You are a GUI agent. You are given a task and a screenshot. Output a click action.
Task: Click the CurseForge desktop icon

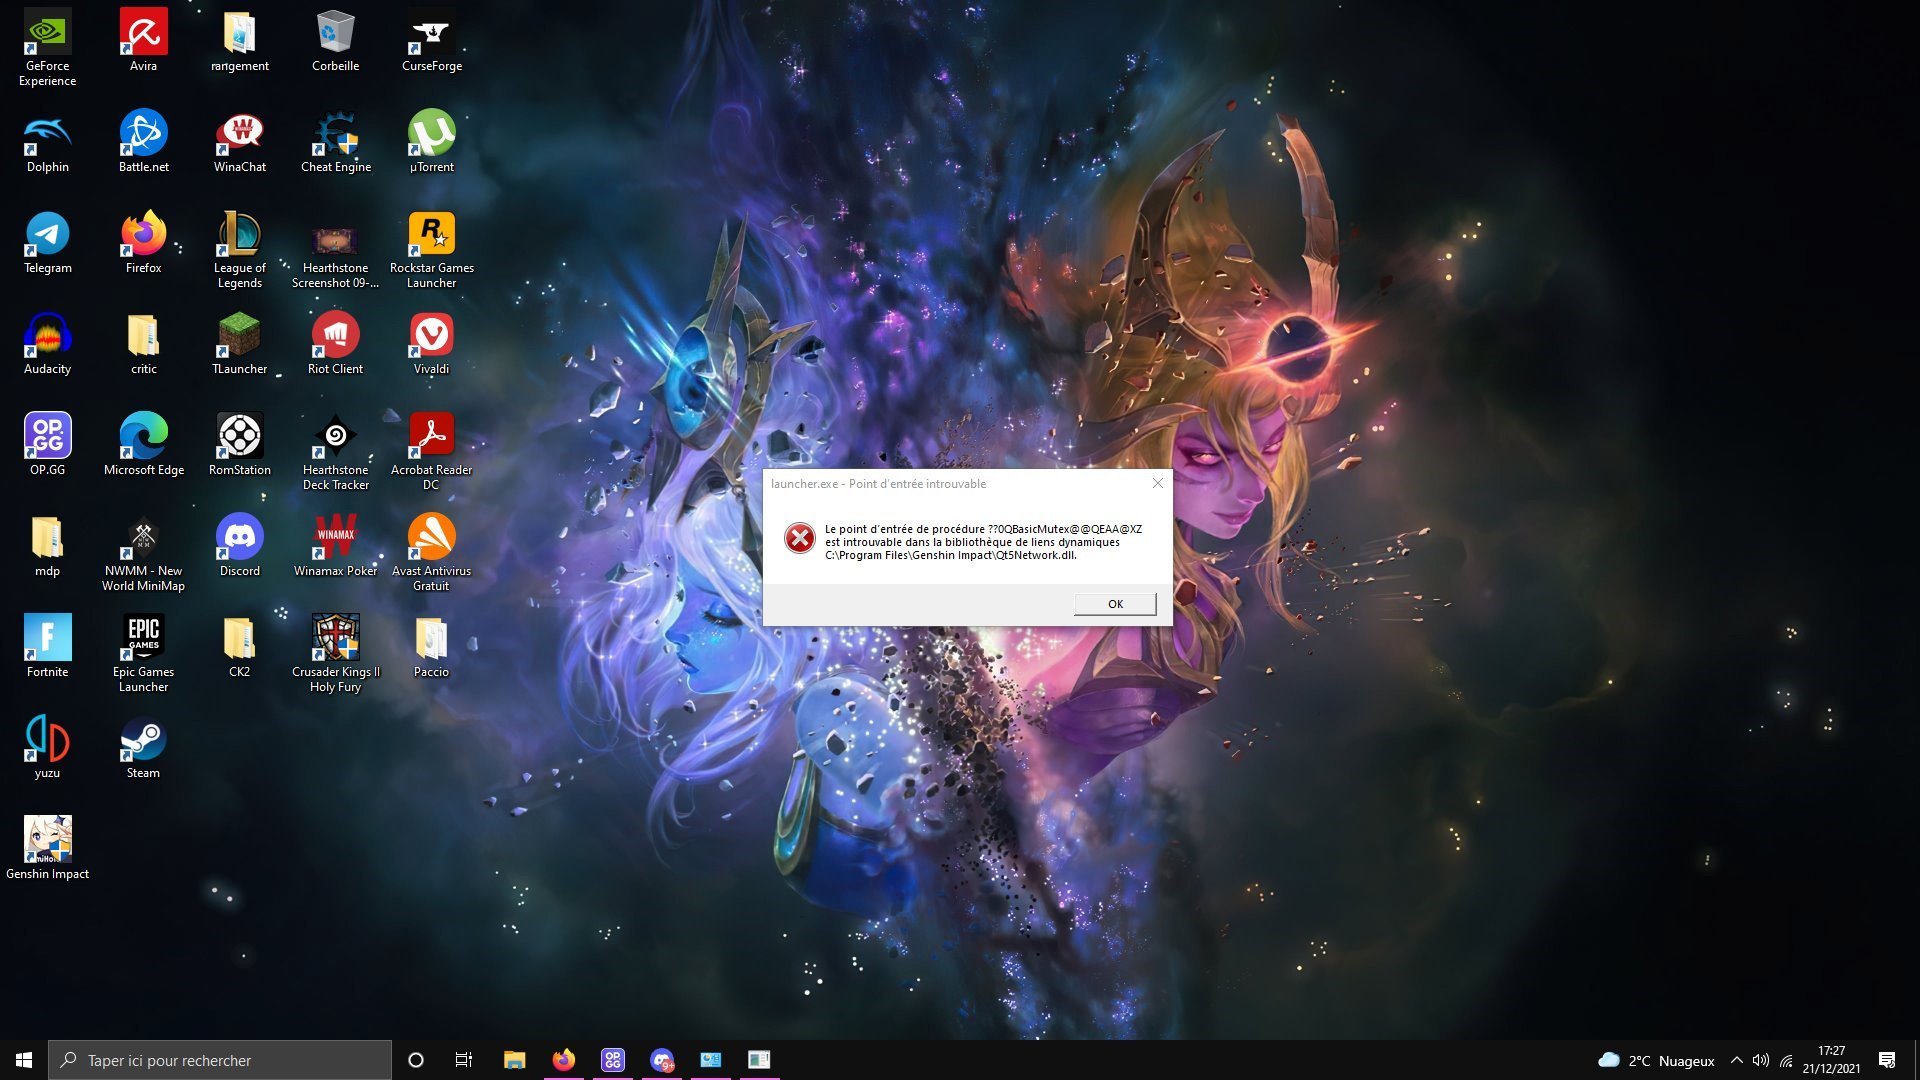pyautogui.click(x=431, y=34)
